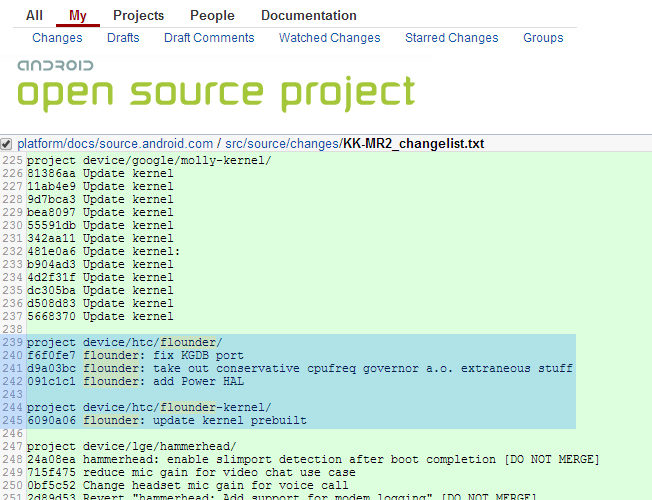Select line 233 'b904ad3 Update kernel'
The image size is (652, 500).
[100, 265]
